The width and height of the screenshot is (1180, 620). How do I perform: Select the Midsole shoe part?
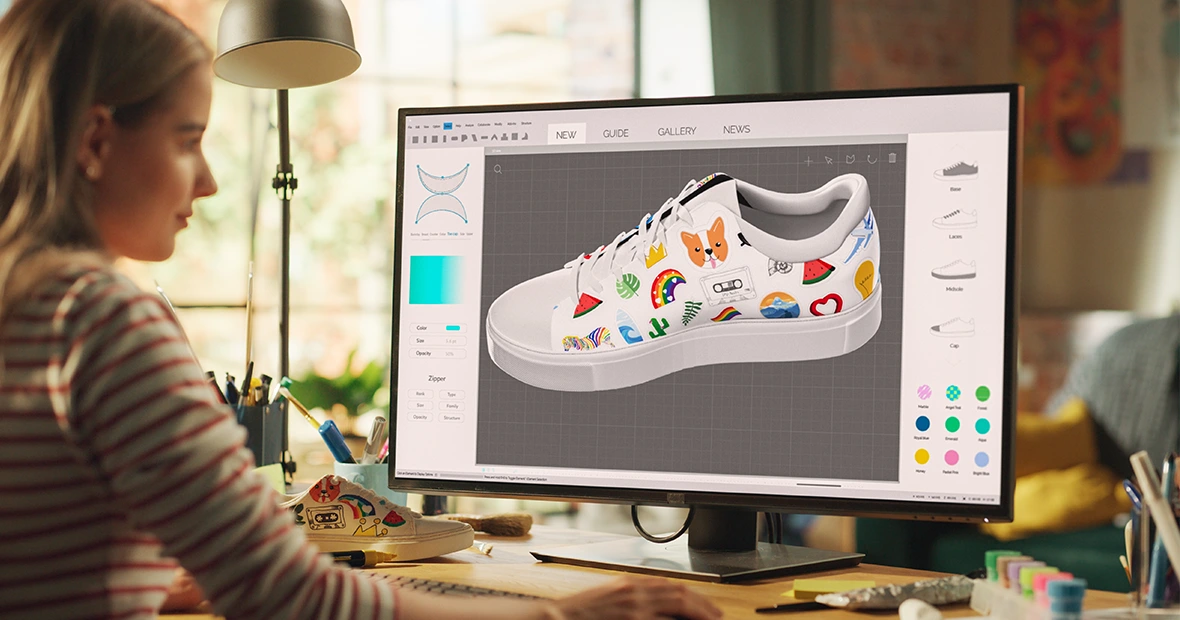[953, 272]
